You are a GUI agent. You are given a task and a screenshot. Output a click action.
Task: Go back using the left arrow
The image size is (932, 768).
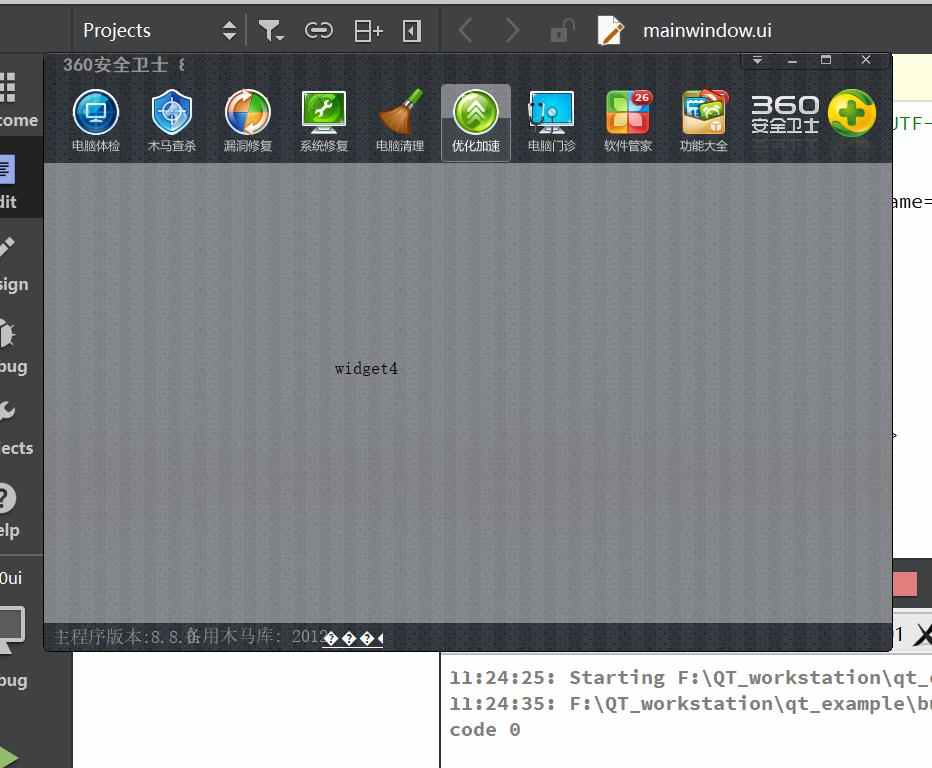coord(466,30)
